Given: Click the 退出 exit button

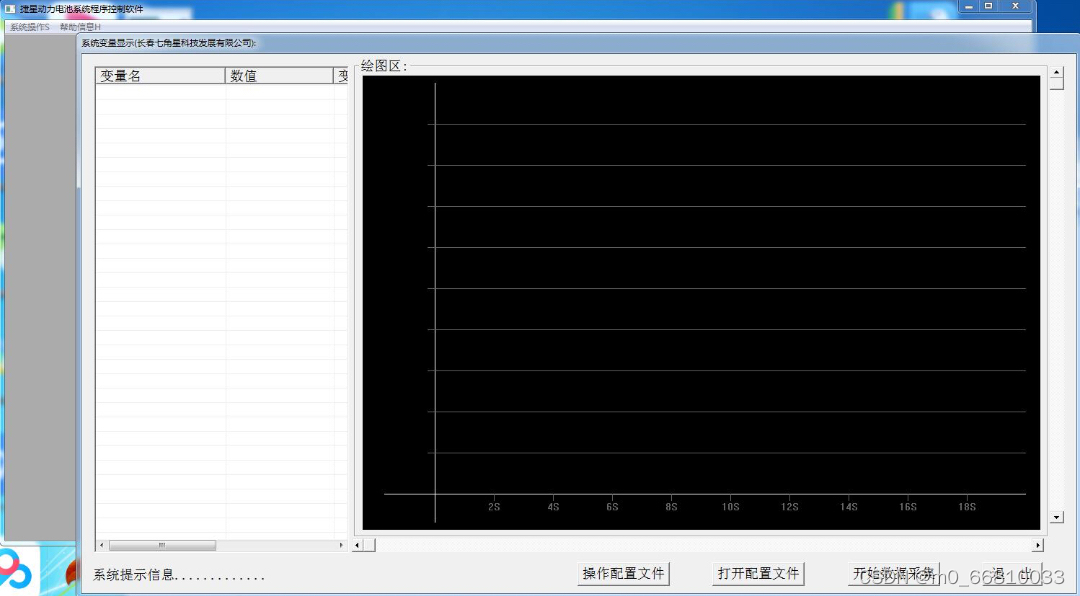Looking at the screenshot, I should coord(1012,573).
